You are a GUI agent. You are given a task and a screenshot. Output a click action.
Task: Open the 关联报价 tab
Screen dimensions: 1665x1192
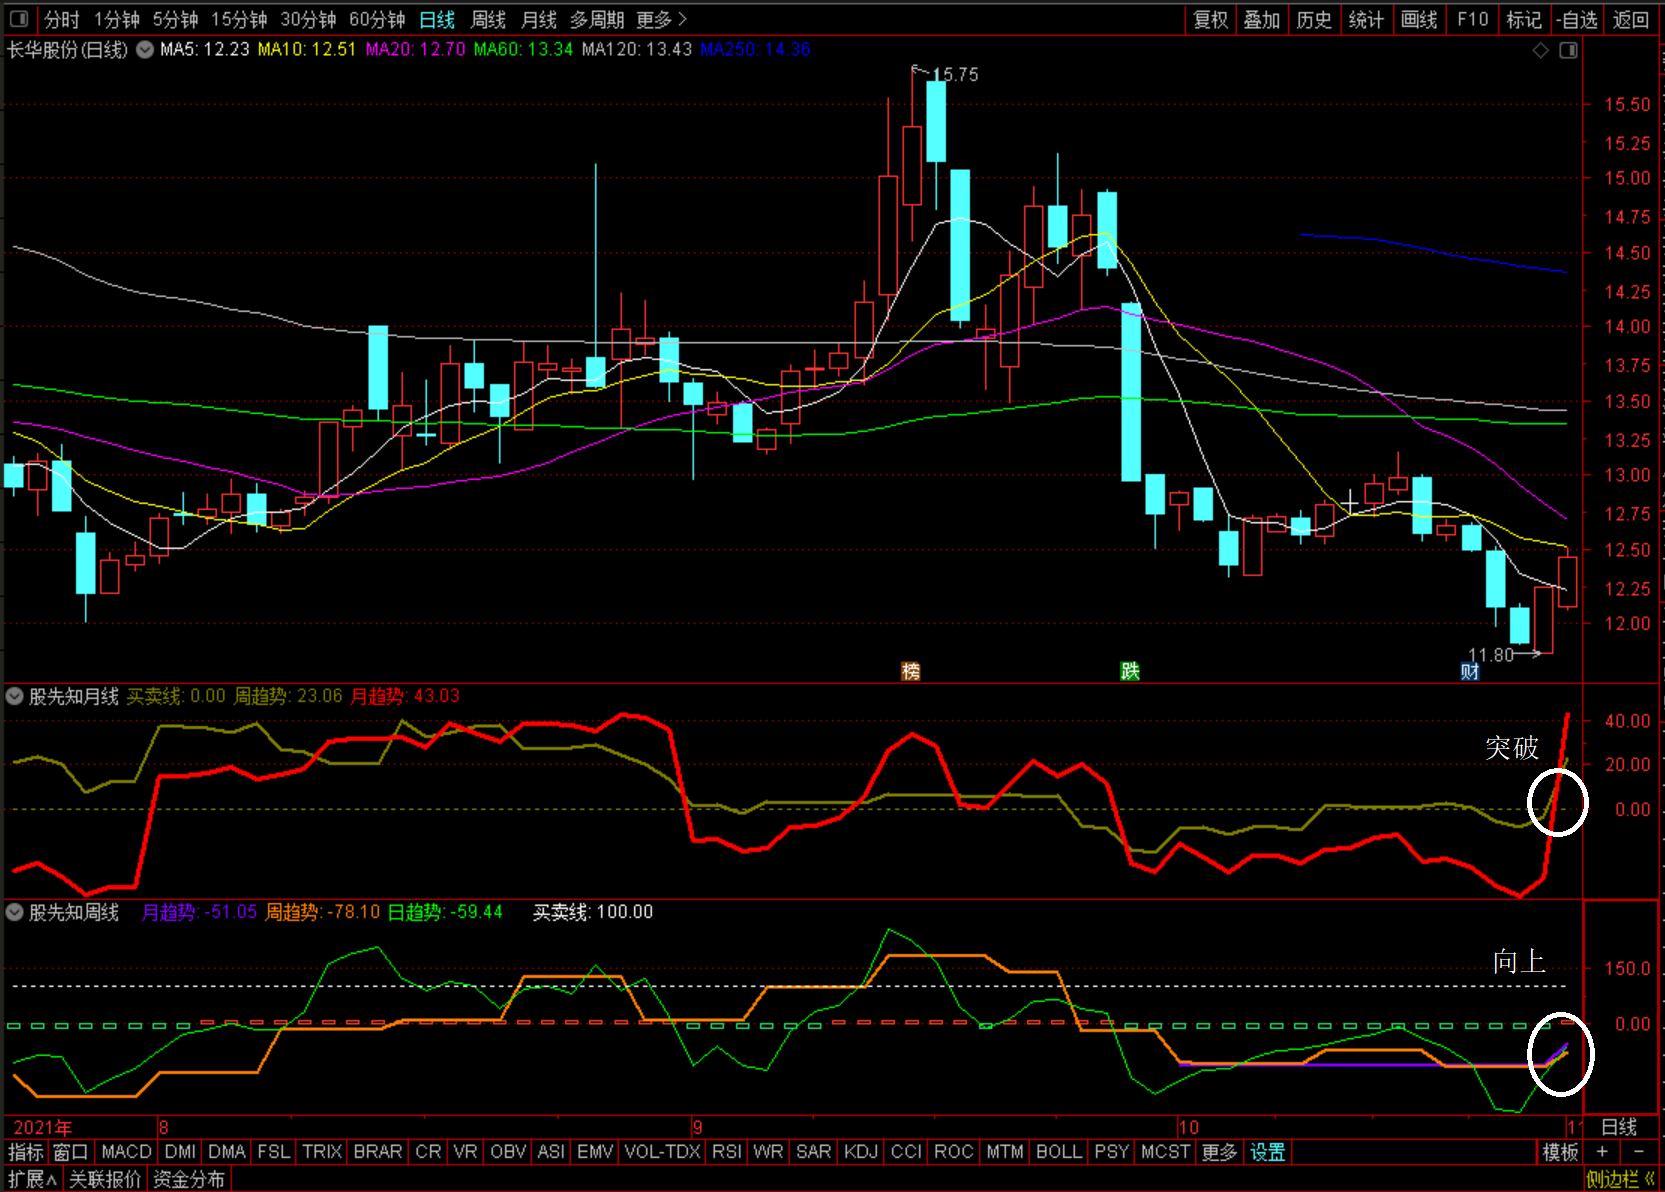pyautogui.click(x=105, y=1179)
